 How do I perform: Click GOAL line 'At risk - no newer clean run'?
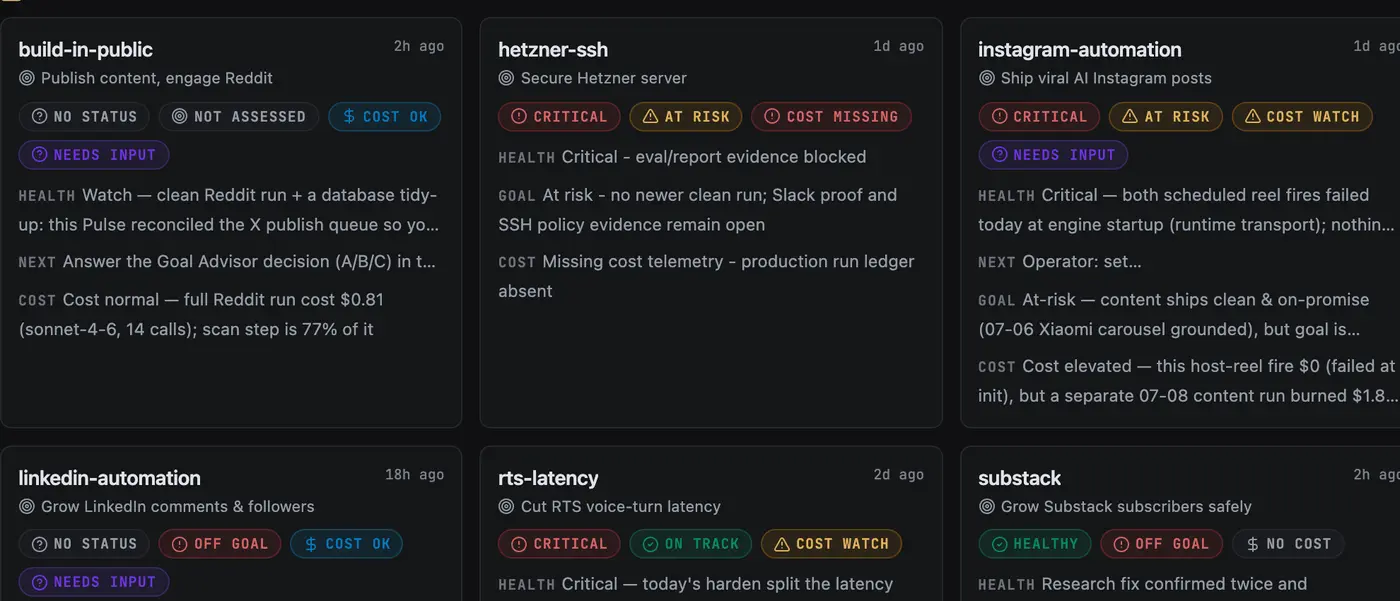coord(698,210)
